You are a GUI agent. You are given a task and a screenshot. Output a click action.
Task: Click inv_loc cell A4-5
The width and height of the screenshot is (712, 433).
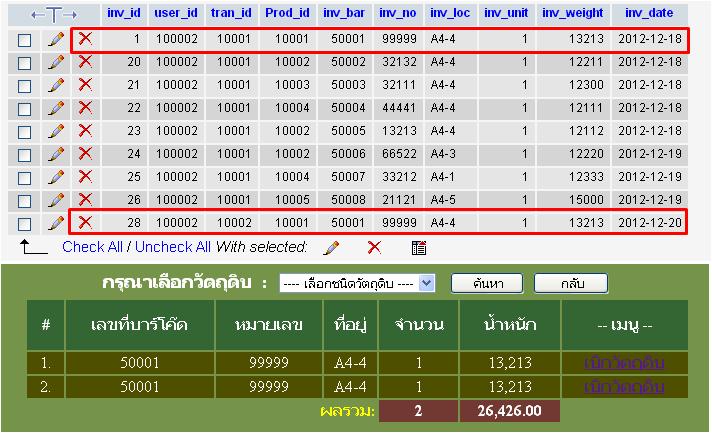[x=443, y=200]
